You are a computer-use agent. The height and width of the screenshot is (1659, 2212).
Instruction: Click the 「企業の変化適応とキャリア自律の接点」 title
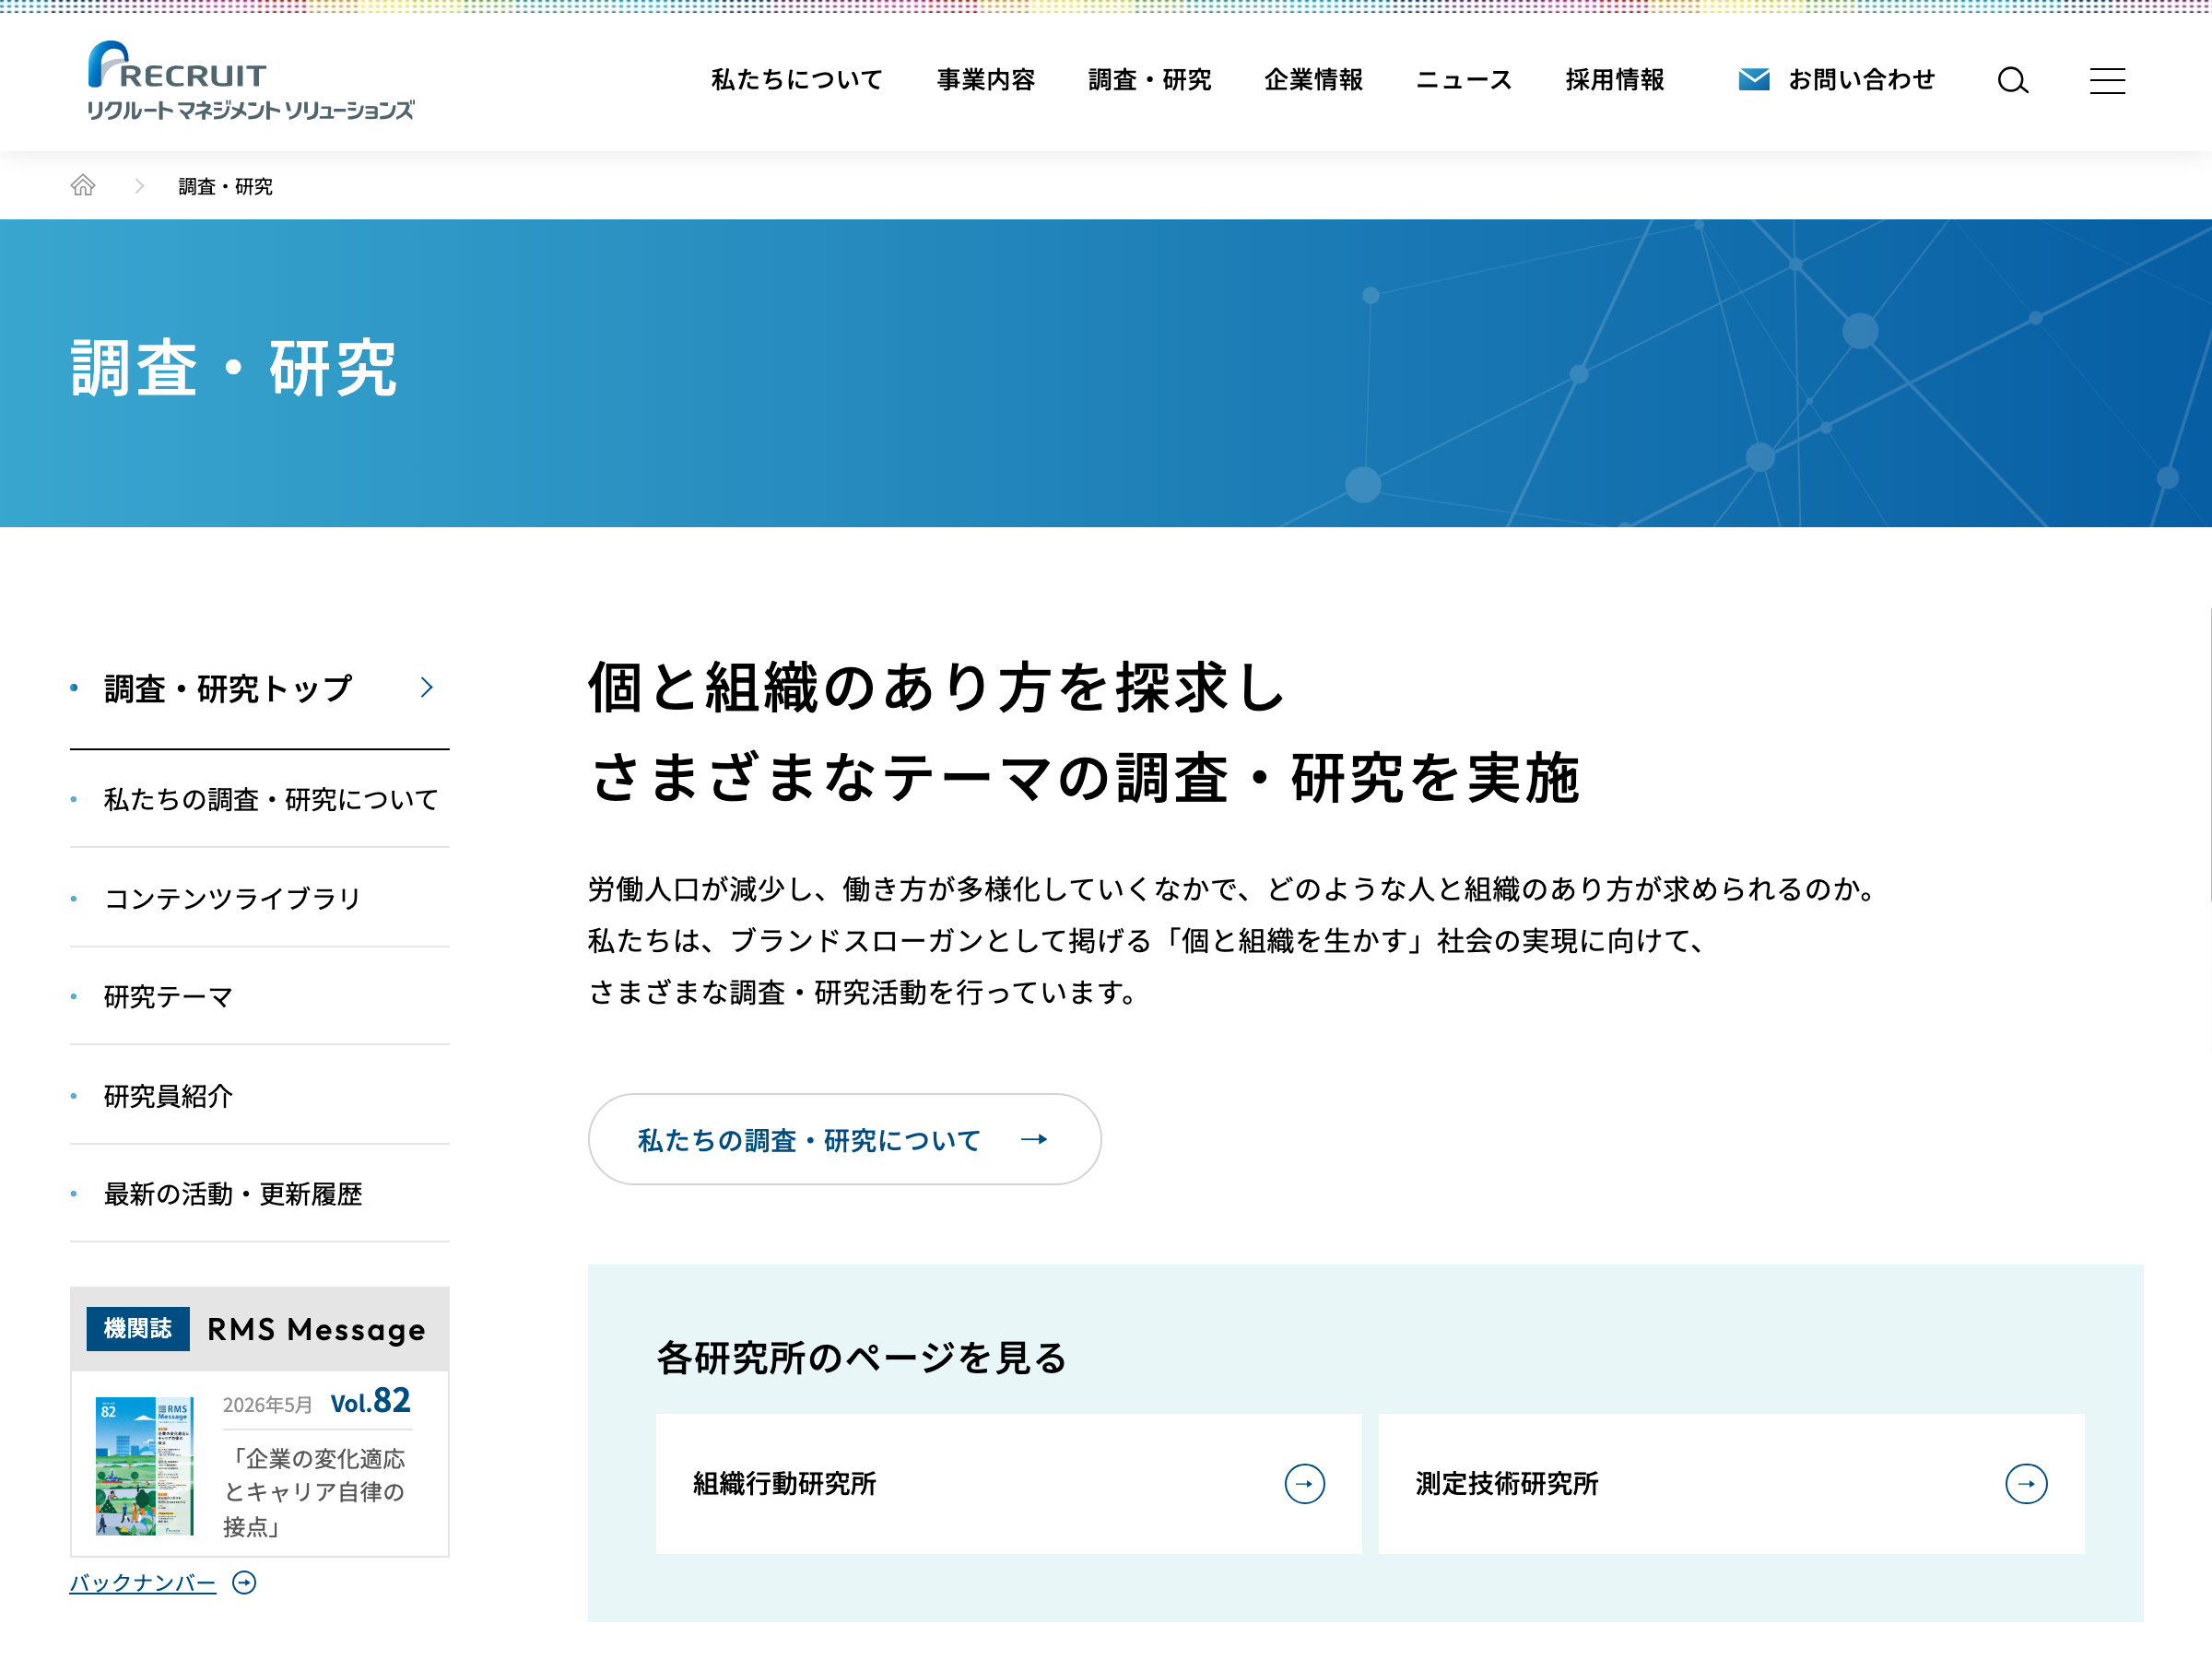point(314,1492)
